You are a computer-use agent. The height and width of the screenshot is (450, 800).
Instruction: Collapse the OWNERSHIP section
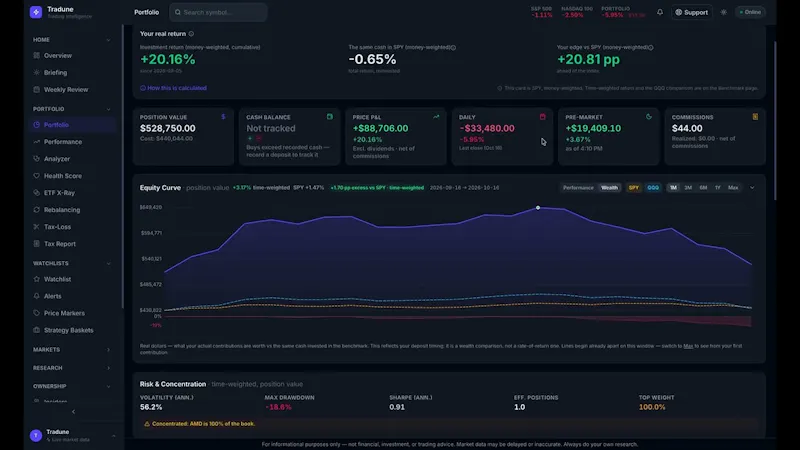(x=108, y=386)
